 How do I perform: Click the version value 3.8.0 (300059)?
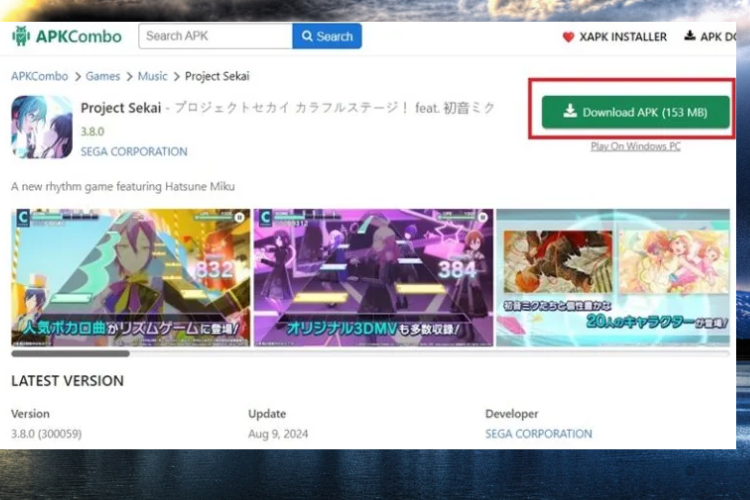coord(46,434)
